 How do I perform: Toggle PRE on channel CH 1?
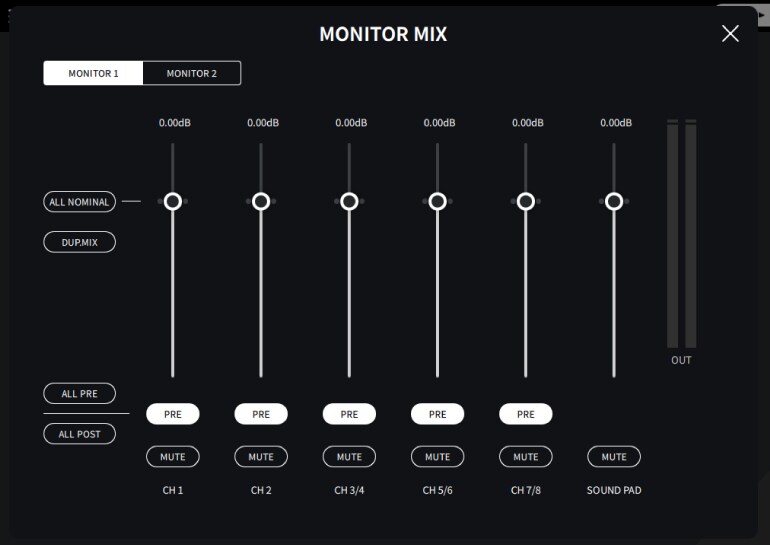[x=173, y=414]
